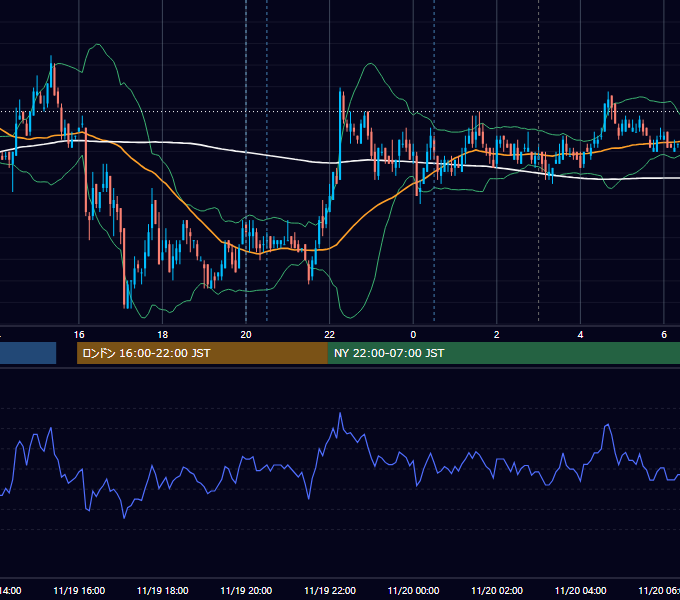Click the 20 hour label on price chart axis
This screenshot has height=600, width=680.
tap(246, 335)
